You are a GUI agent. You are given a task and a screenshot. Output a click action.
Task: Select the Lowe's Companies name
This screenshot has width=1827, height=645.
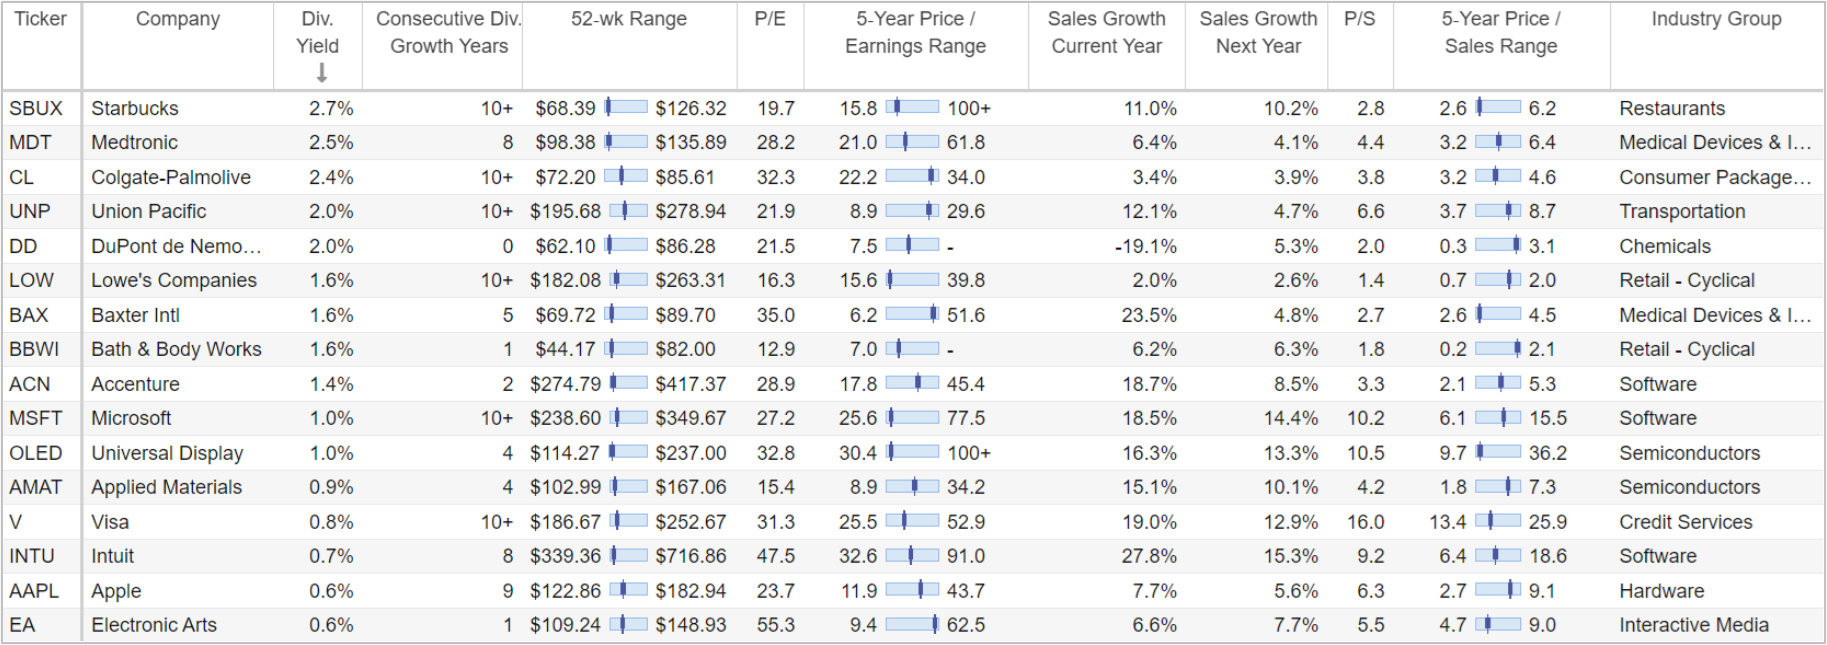(x=174, y=280)
